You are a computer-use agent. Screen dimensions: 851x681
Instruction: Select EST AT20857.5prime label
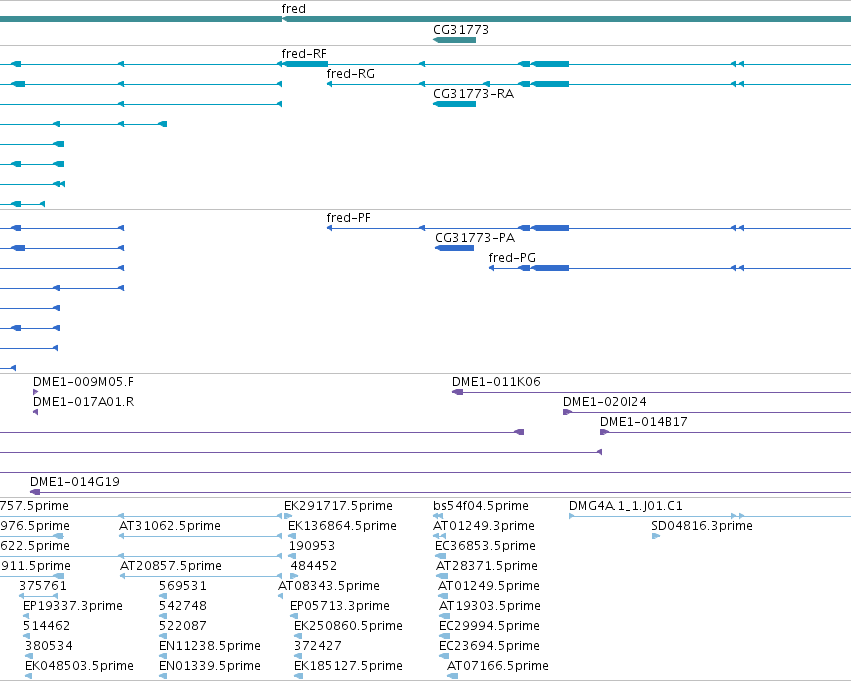171,565
